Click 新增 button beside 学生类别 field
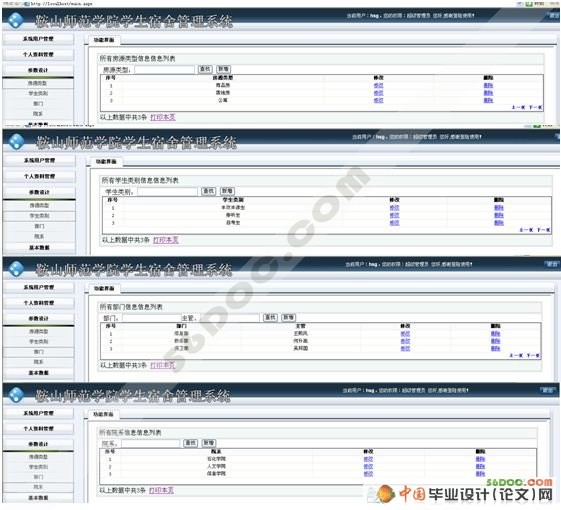This screenshot has height=510, width=561. tap(227, 191)
